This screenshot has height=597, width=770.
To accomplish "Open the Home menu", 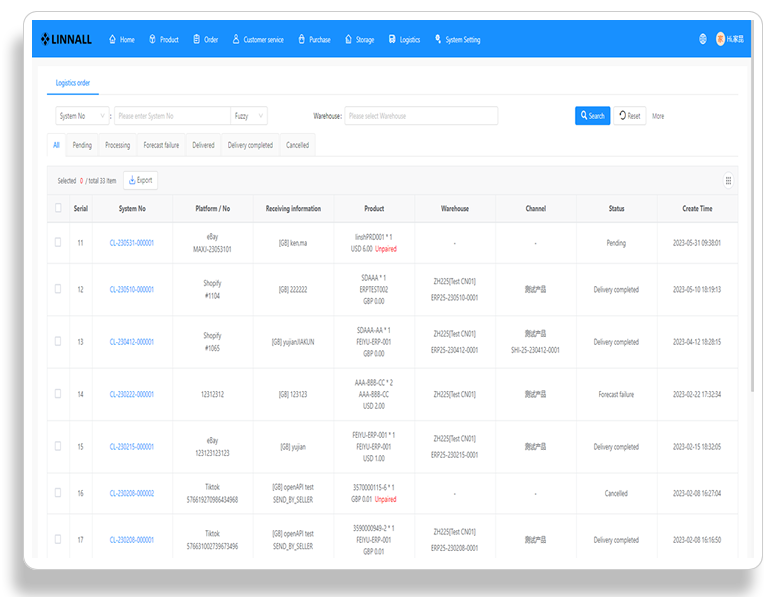I will pyautogui.click(x=122, y=39).
